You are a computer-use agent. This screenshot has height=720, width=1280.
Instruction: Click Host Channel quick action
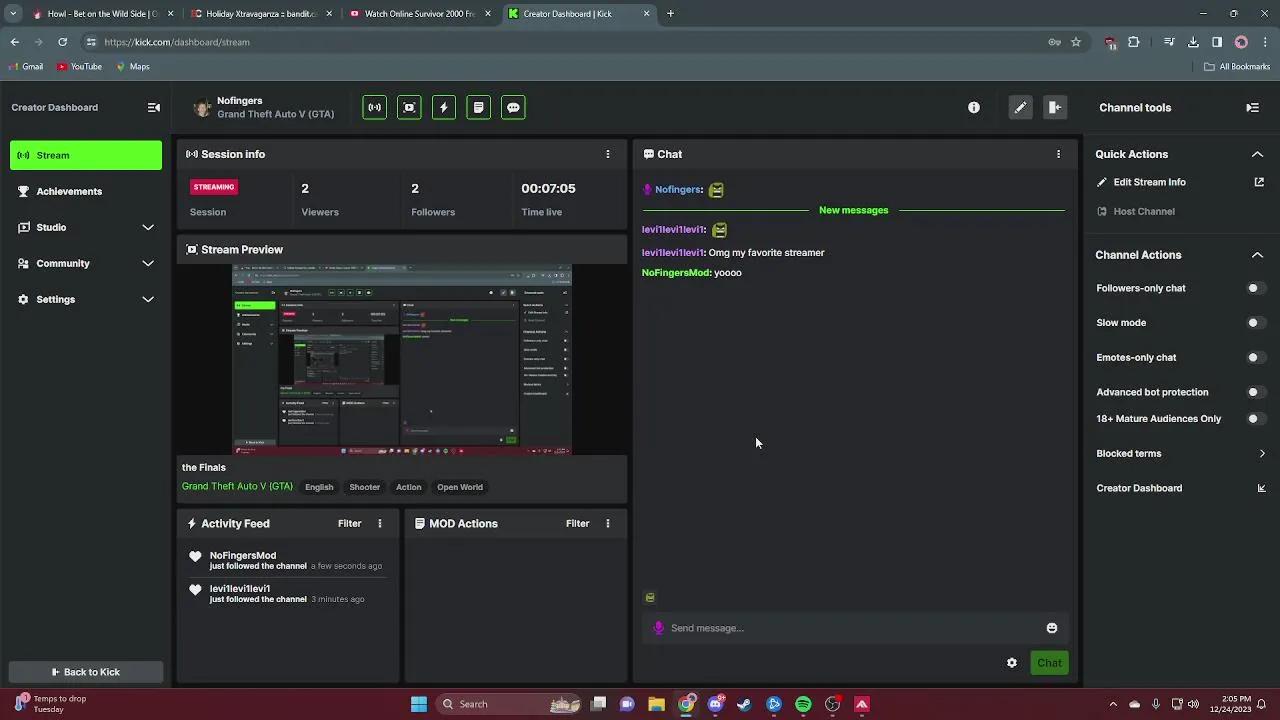(x=1144, y=211)
